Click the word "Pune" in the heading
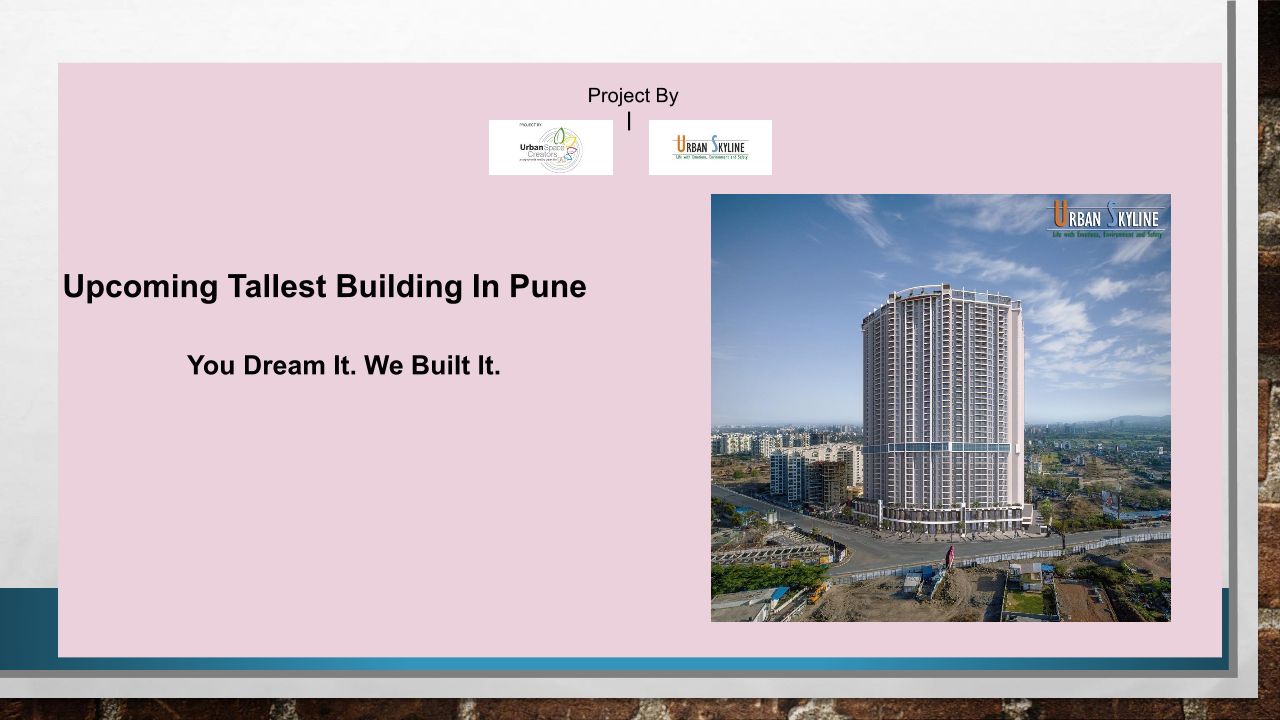The height and width of the screenshot is (720, 1280). click(547, 287)
